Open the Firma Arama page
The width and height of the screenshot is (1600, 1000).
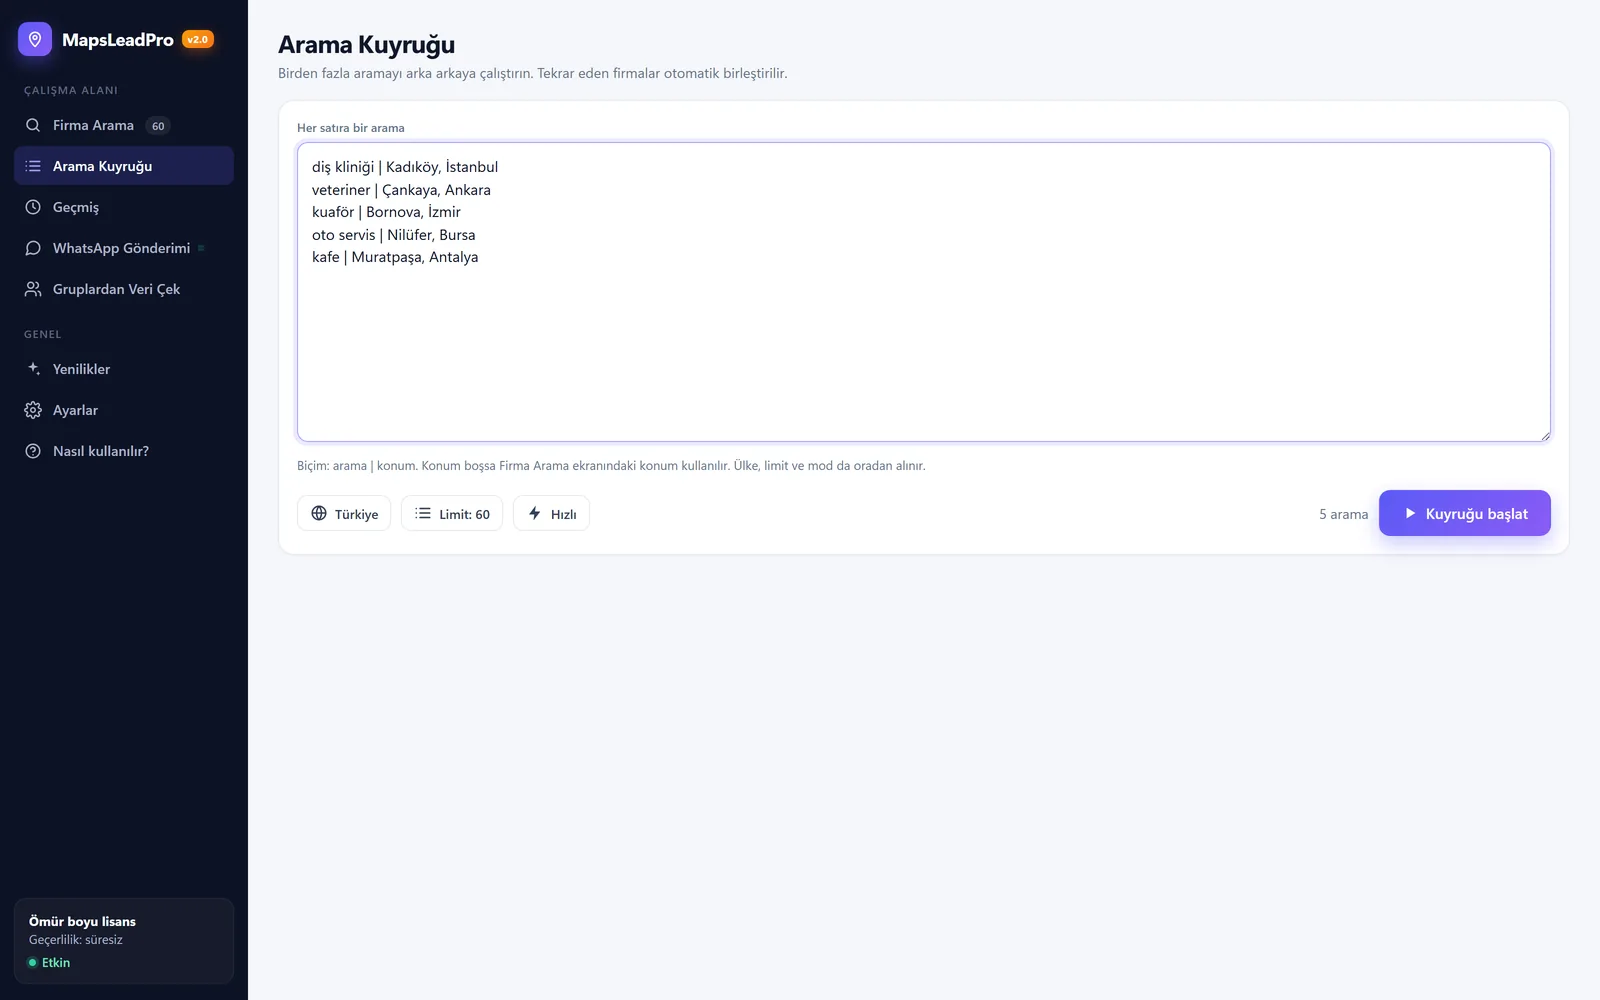(124, 125)
